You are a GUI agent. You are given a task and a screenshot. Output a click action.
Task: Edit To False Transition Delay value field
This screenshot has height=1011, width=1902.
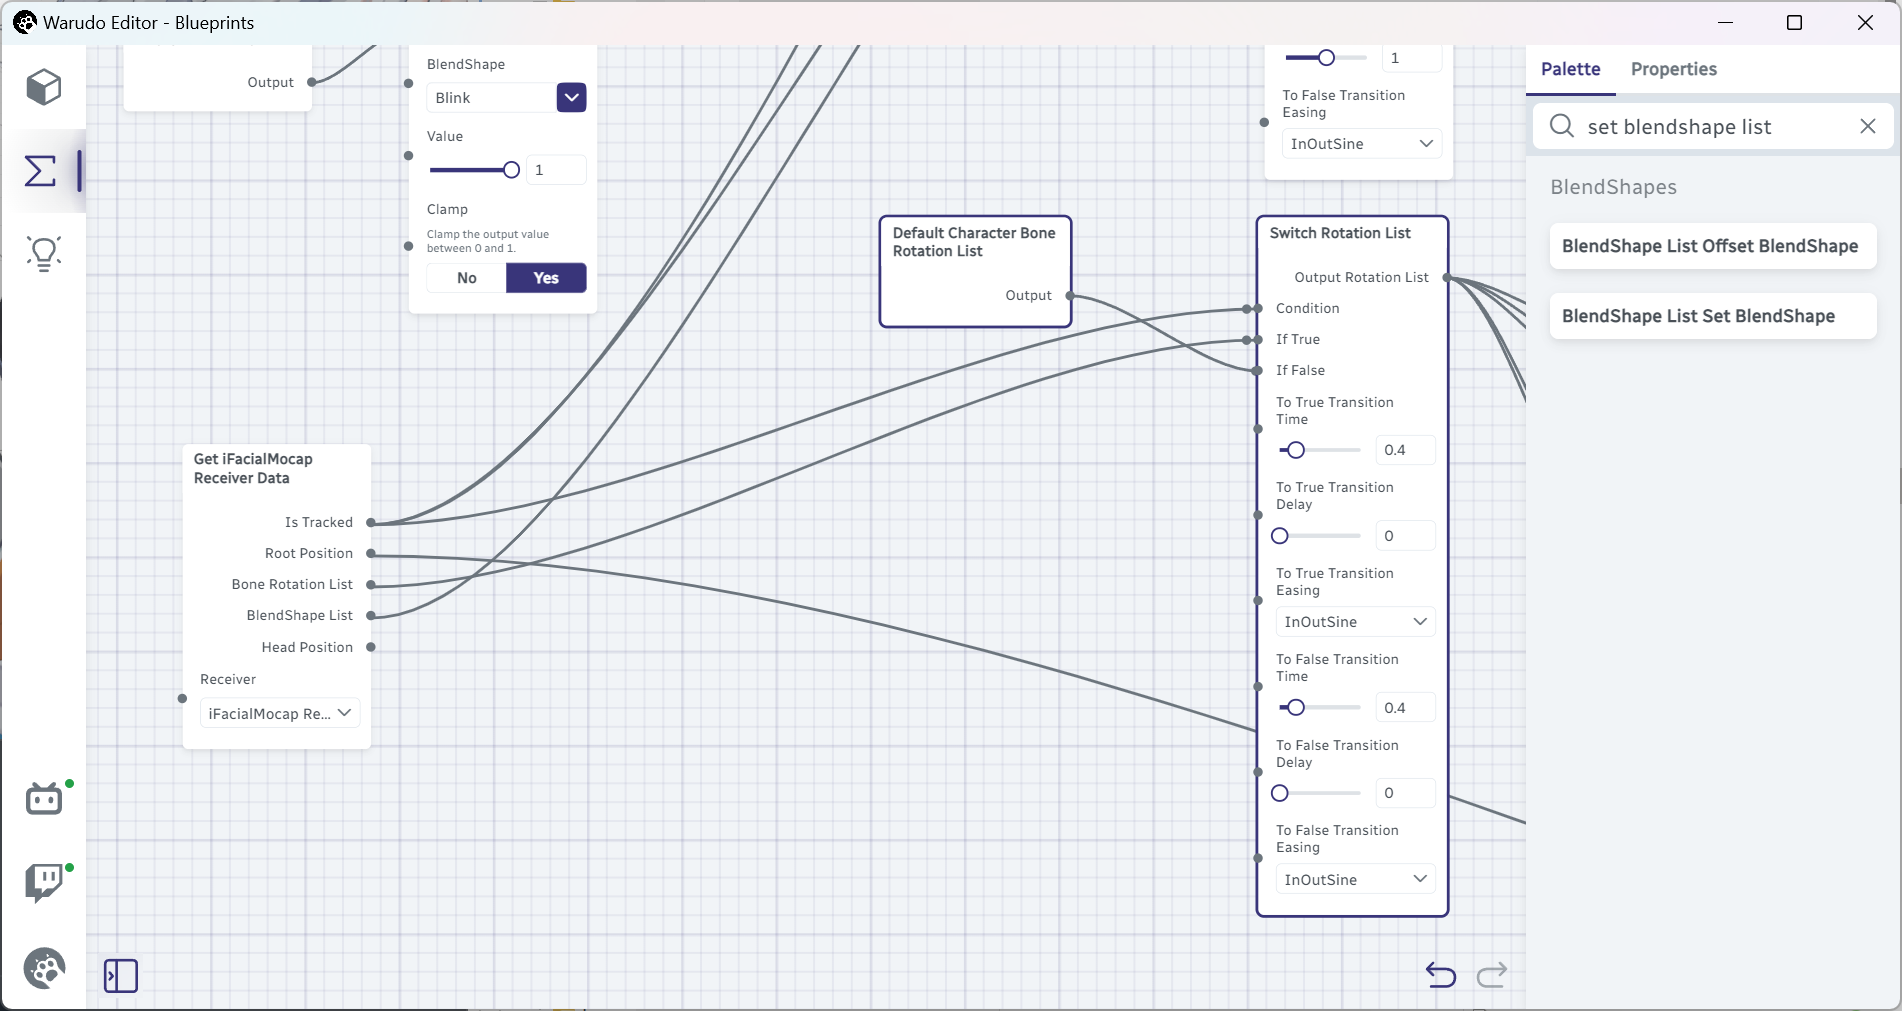point(1405,793)
